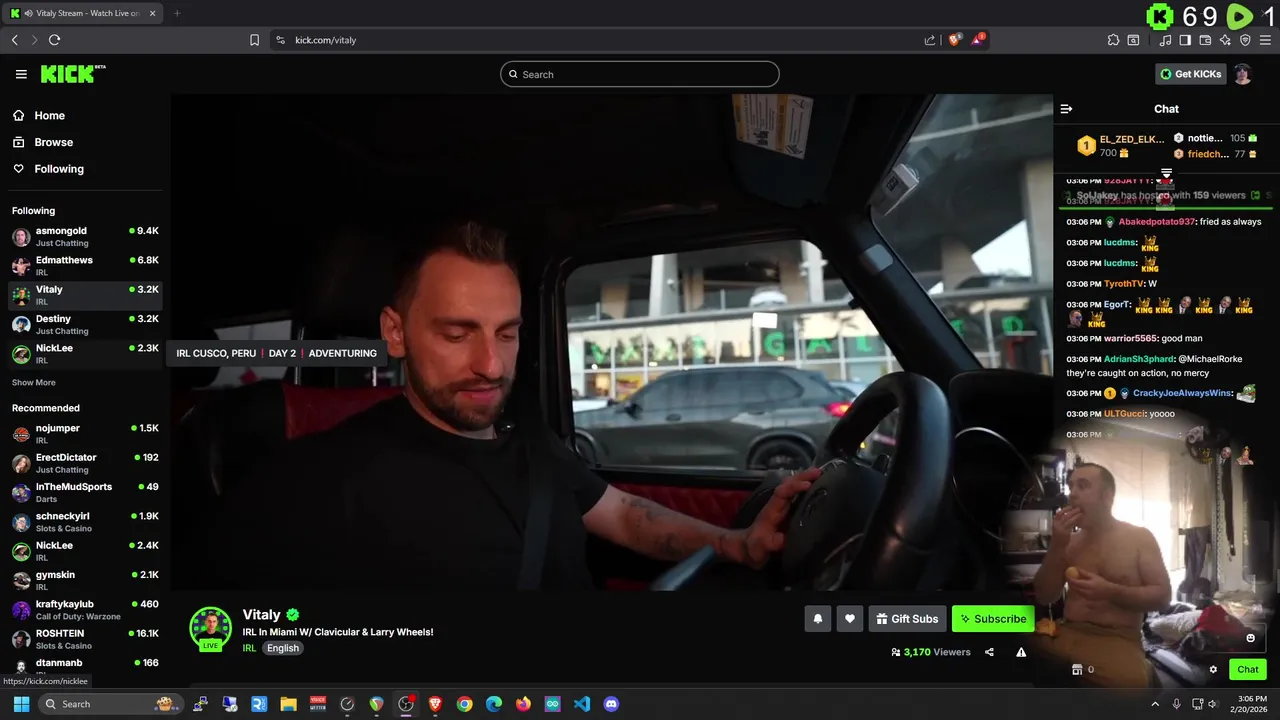Screen dimensions: 1280x720
Task: Report the stream via warning icon
Action: point(1021,652)
